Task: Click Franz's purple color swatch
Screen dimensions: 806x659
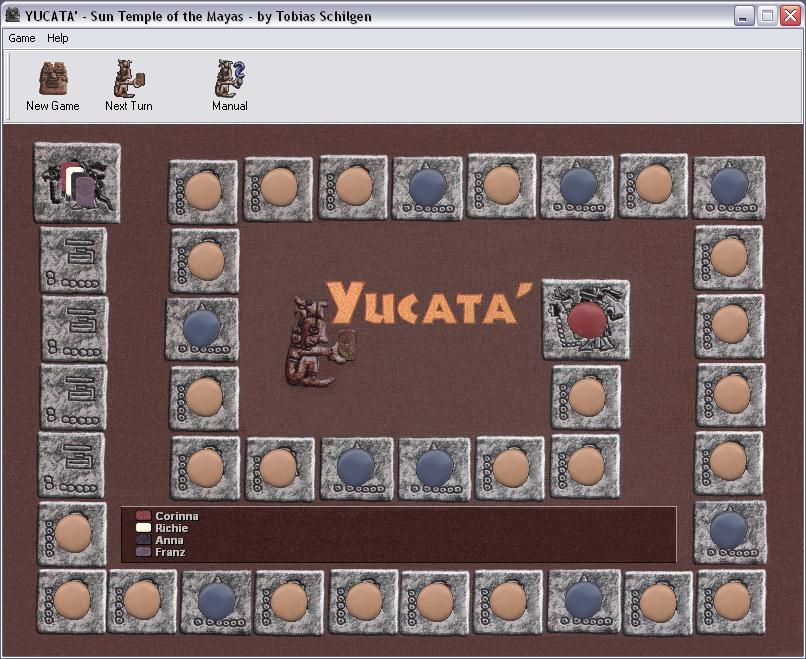Action: [x=143, y=552]
